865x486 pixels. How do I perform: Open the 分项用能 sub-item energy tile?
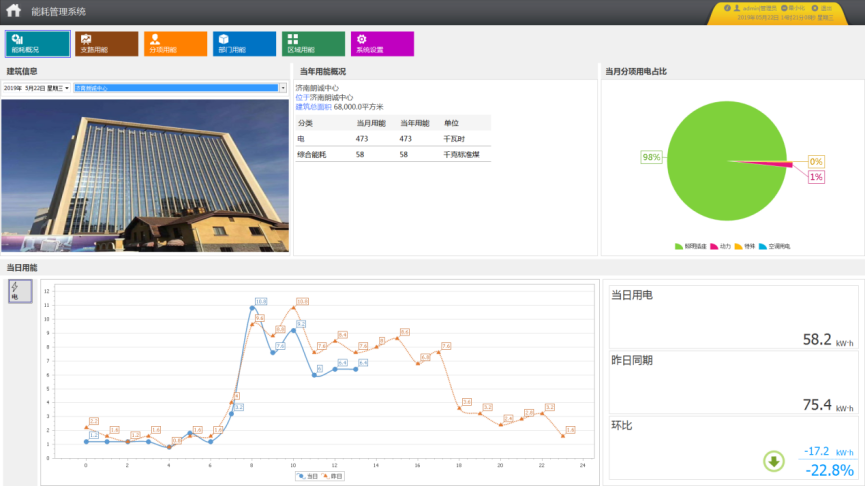pos(175,43)
